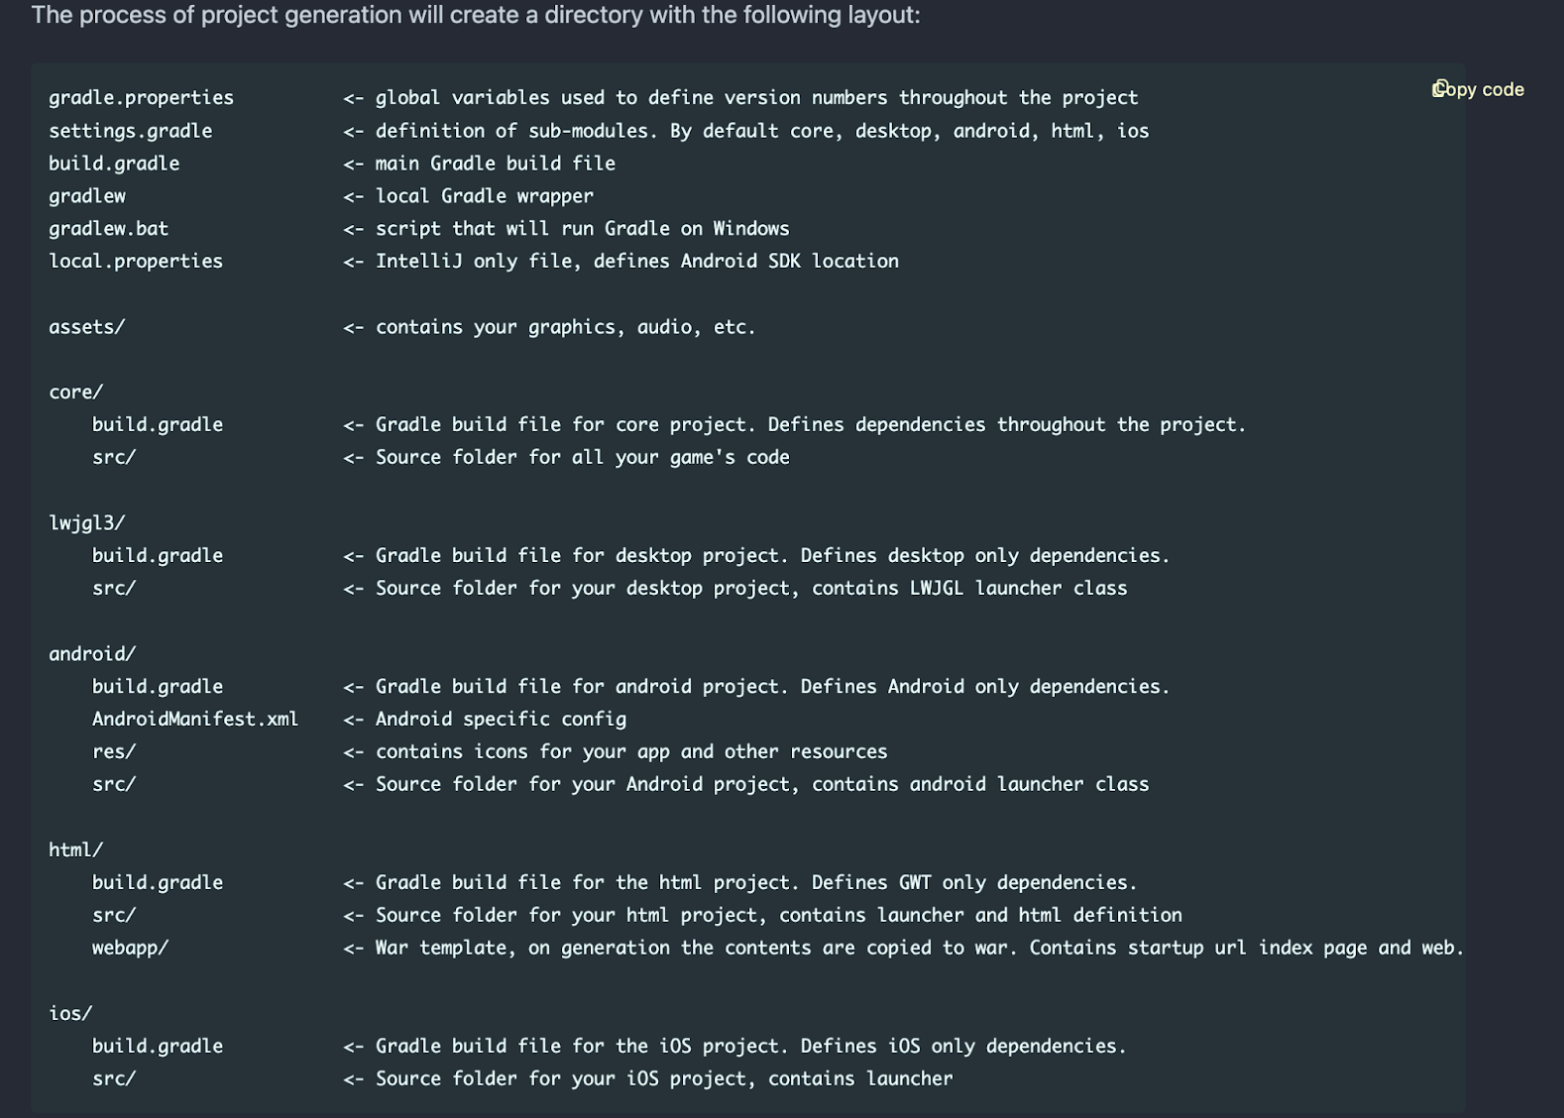Click the assets/ directory name
This screenshot has height=1118, width=1564.
coord(87,327)
